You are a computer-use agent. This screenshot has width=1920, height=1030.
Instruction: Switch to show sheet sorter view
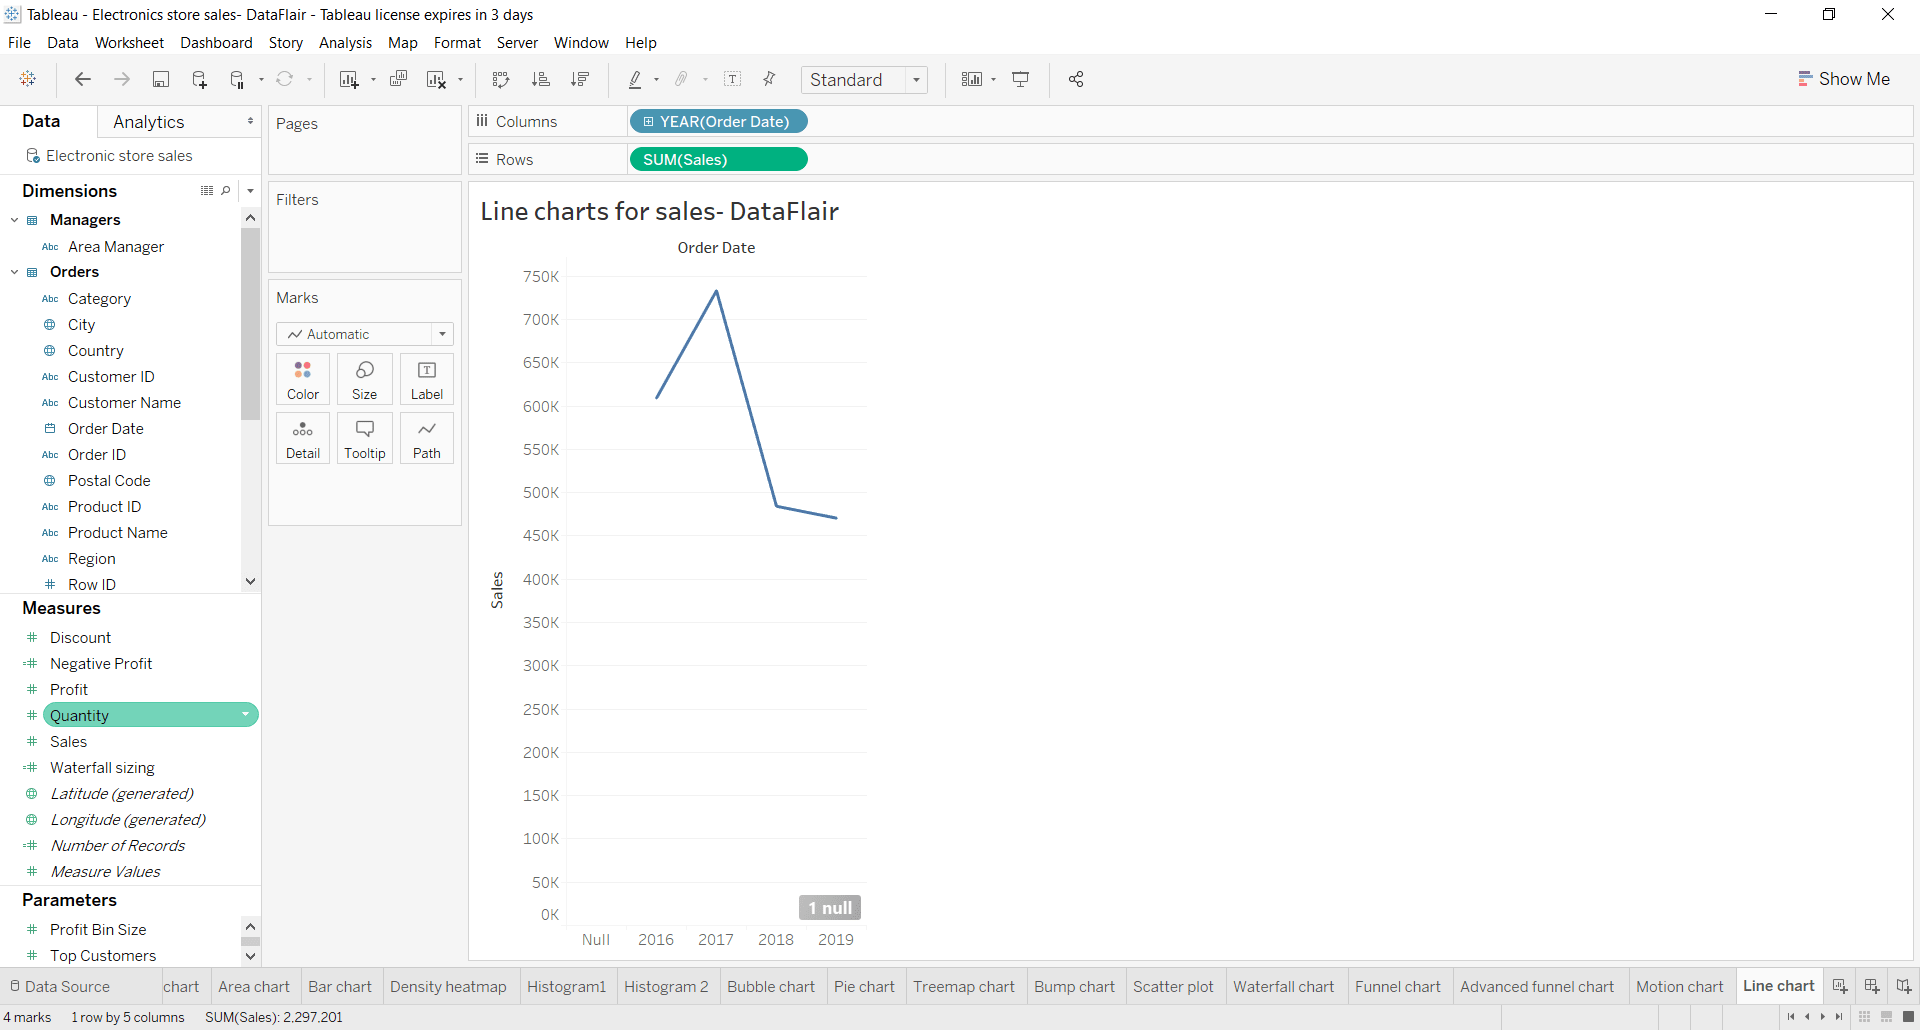tap(1864, 1017)
